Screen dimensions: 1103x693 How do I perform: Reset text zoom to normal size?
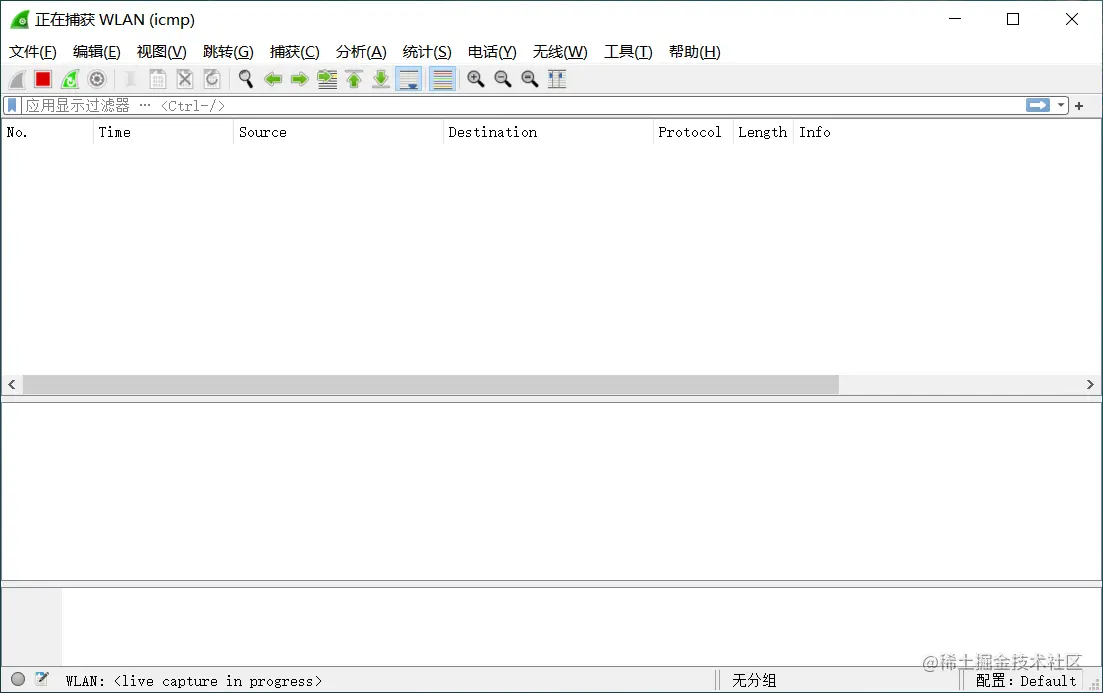coord(530,80)
